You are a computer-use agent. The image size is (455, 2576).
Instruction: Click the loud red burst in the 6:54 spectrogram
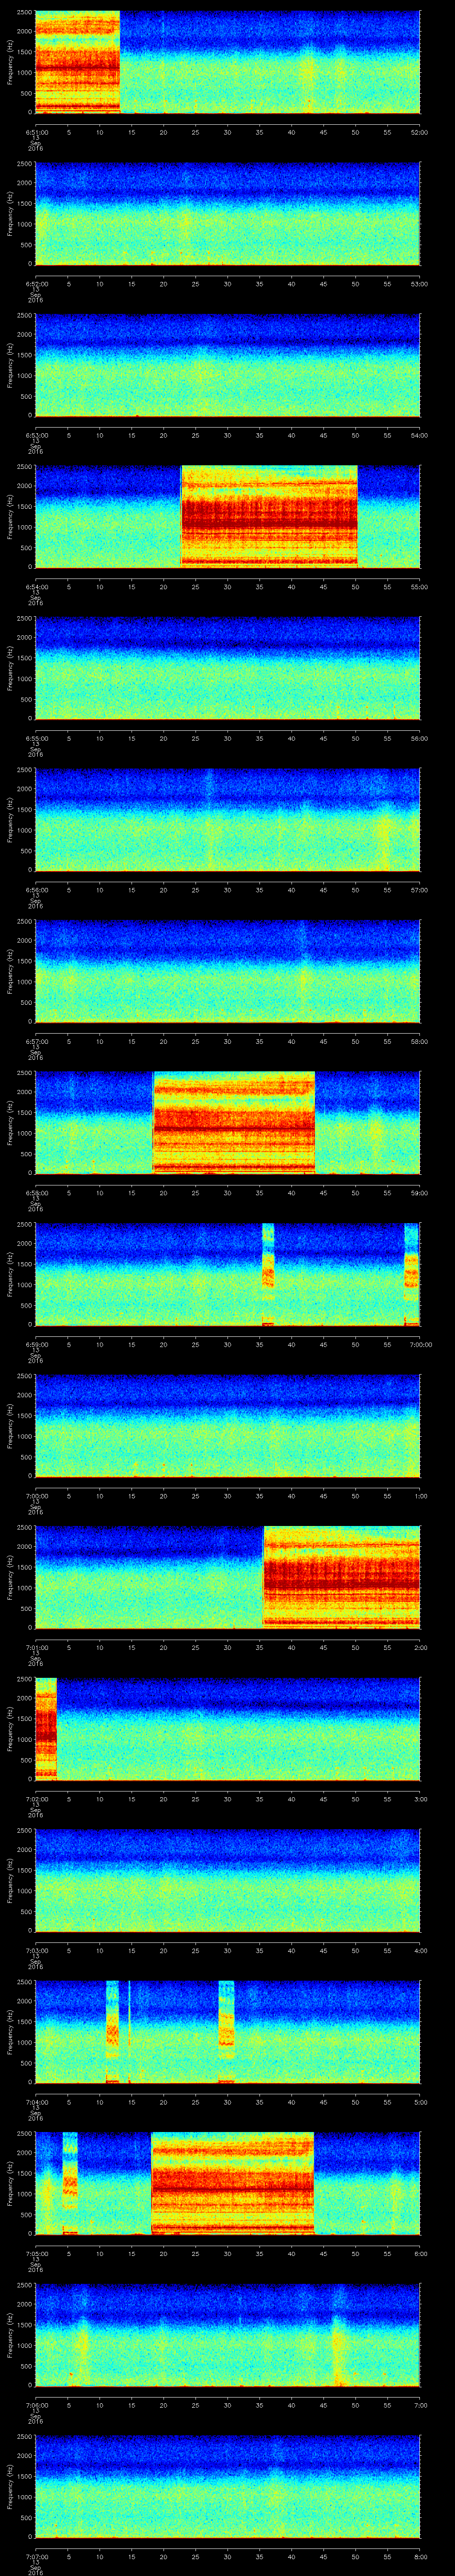(x=269, y=516)
